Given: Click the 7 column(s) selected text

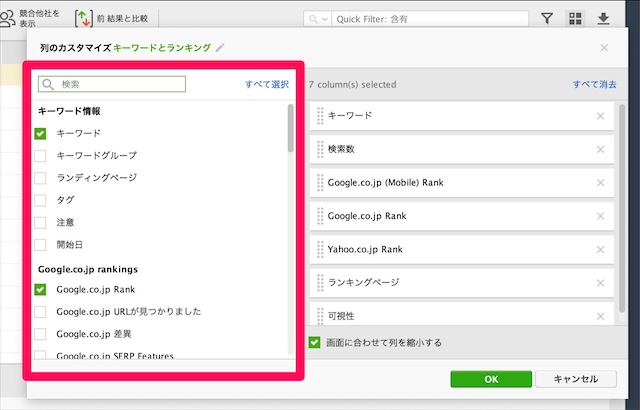Looking at the screenshot, I should click(353, 84).
